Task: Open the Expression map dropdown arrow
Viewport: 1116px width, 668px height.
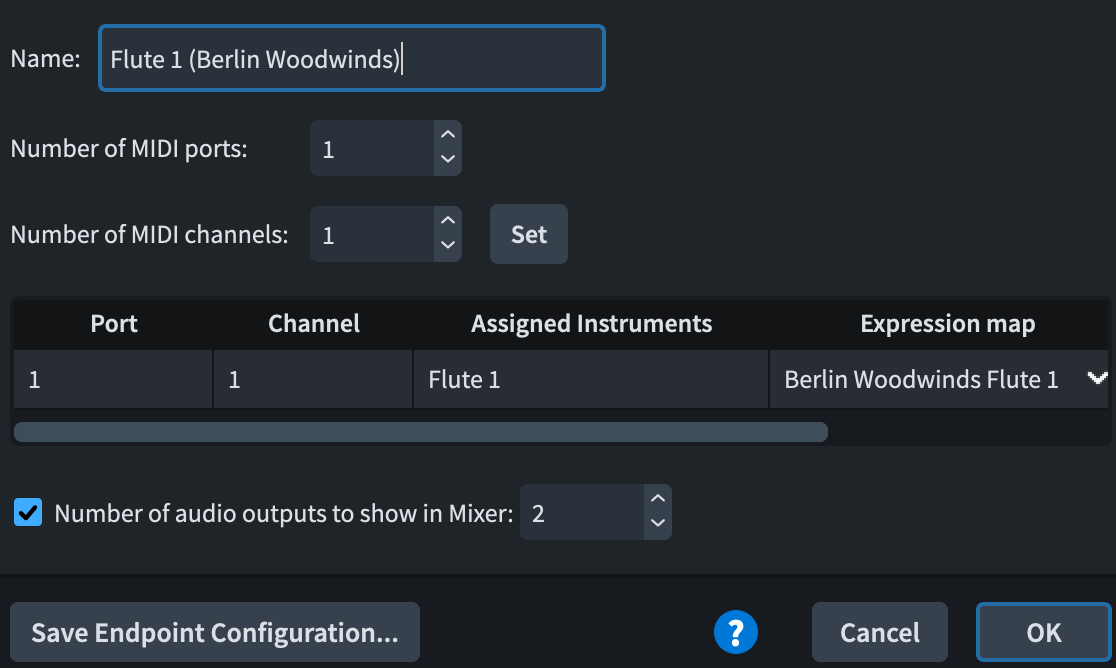Action: click(x=1097, y=378)
